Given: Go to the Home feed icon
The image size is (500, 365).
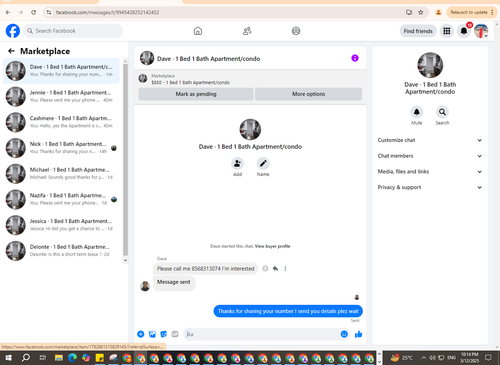Looking at the screenshot, I should pyautogui.click(x=198, y=31).
